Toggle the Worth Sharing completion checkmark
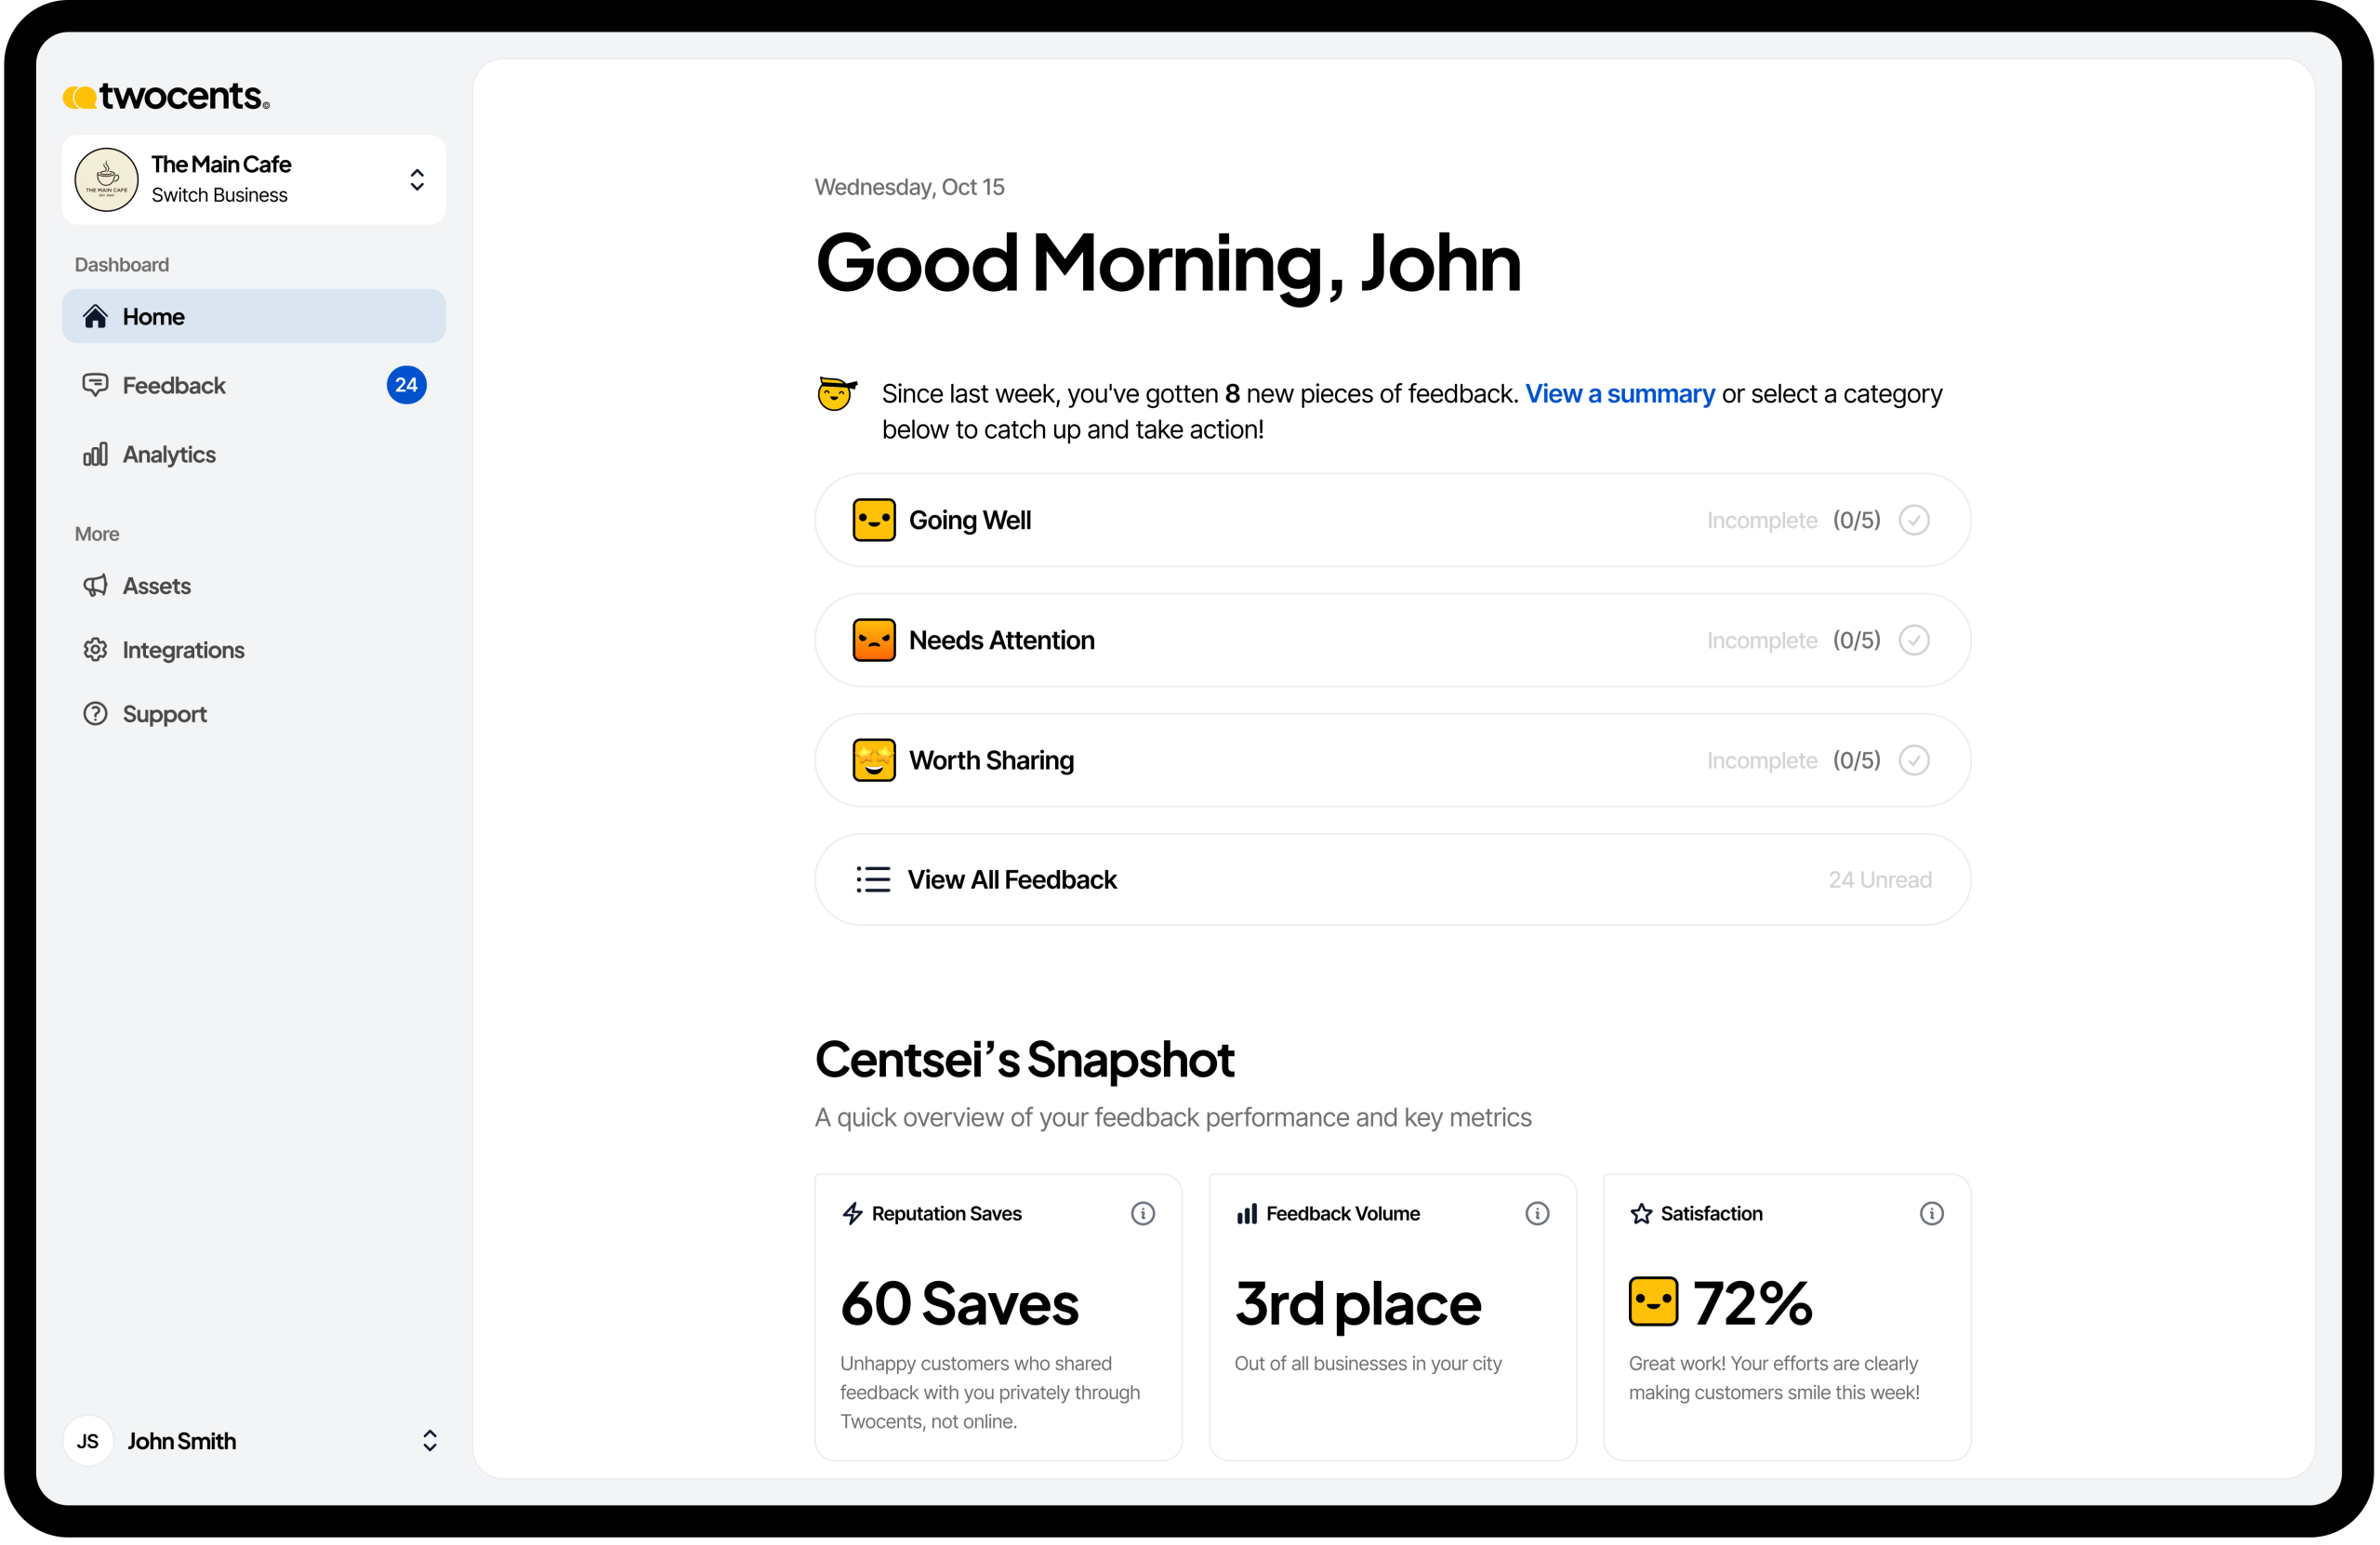The width and height of the screenshot is (2380, 1545). coord(1913,760)
